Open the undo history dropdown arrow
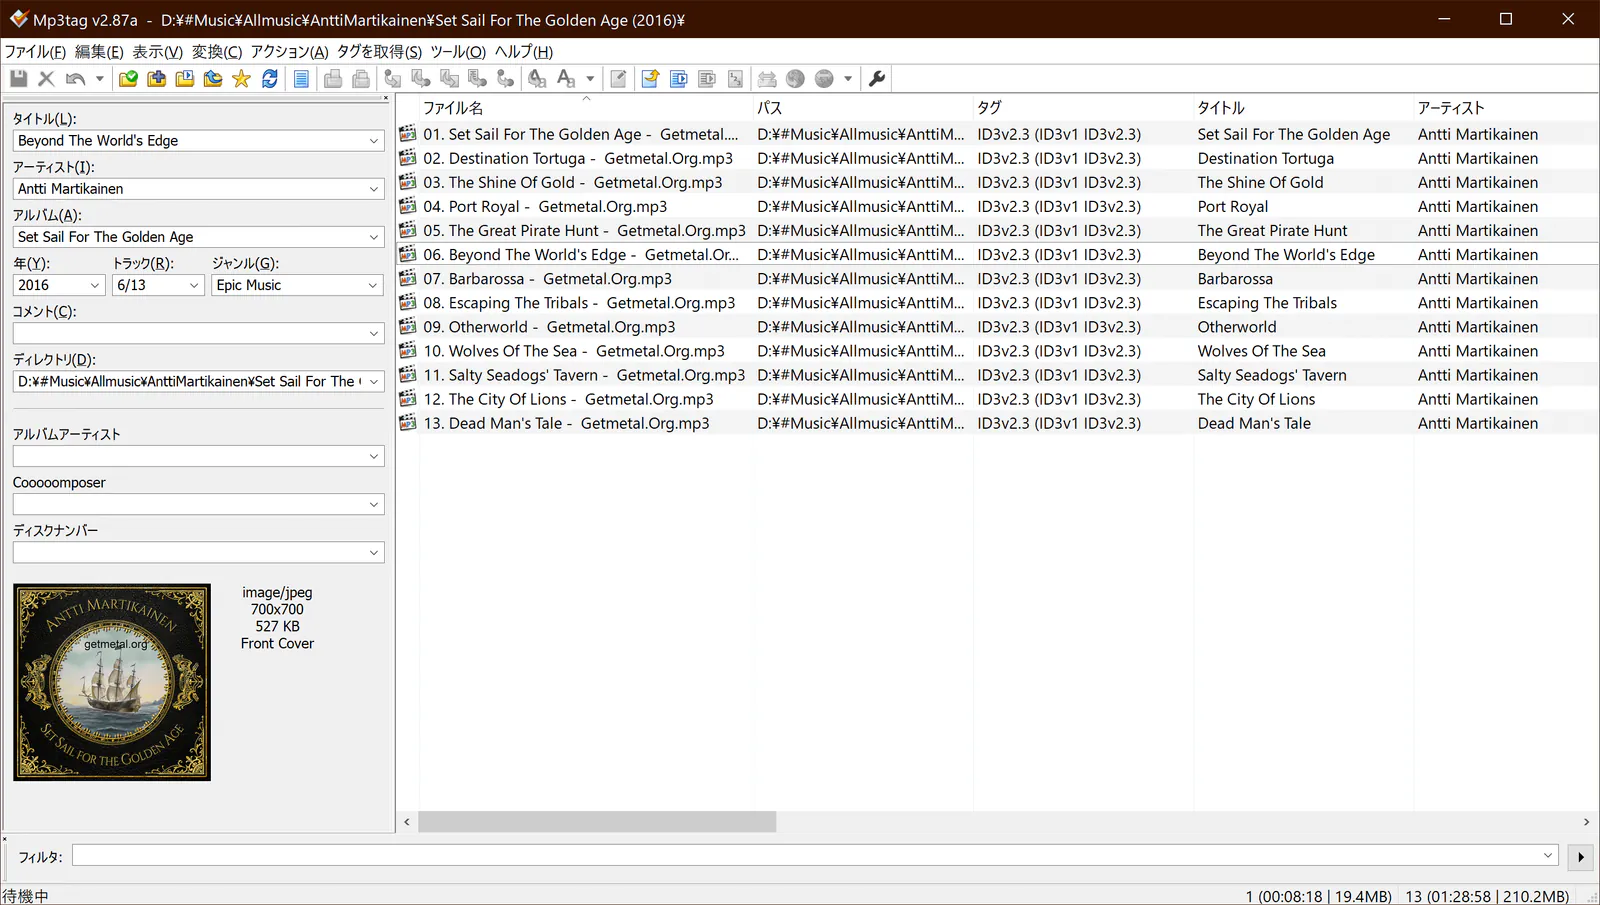The width and height of the screenshot is (1600, 905). pos(99,79)
